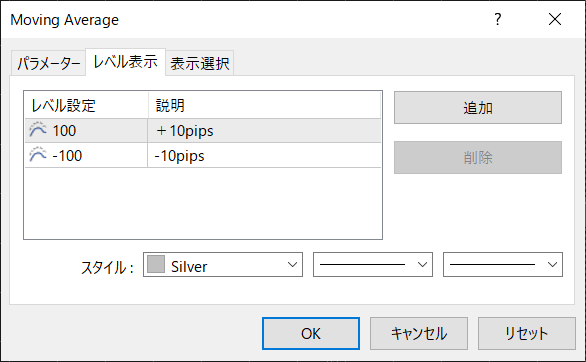Image resolution: width=586 pixels, height=362 pixels.
Task: Click the indicator icon beside level 100
Action: pyautogui.click(x=38, y=130)
